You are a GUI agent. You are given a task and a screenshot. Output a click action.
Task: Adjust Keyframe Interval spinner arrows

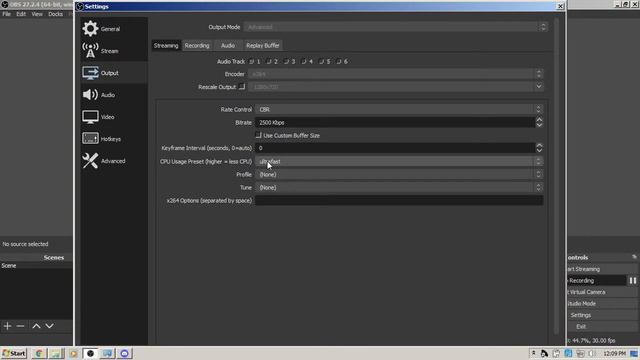(x=539, y=148)
